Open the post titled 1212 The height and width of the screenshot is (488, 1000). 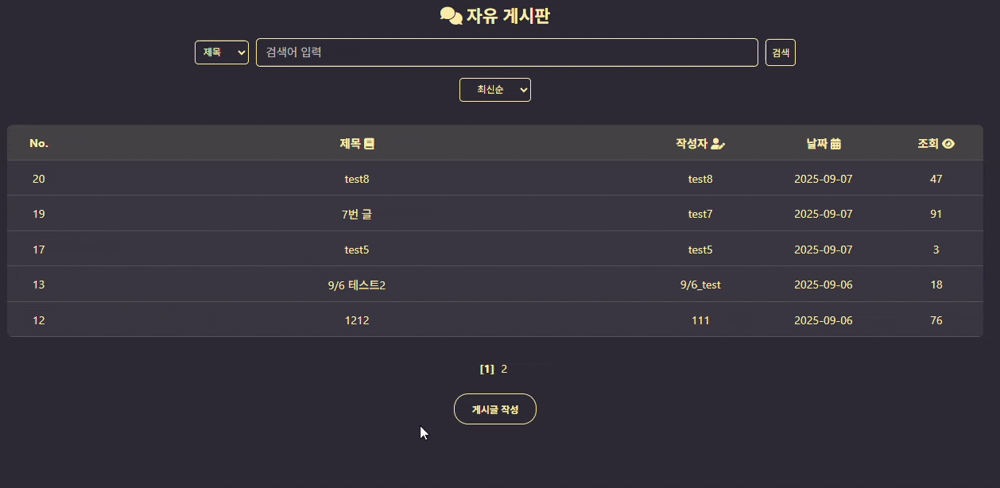[x=357, y=320]
